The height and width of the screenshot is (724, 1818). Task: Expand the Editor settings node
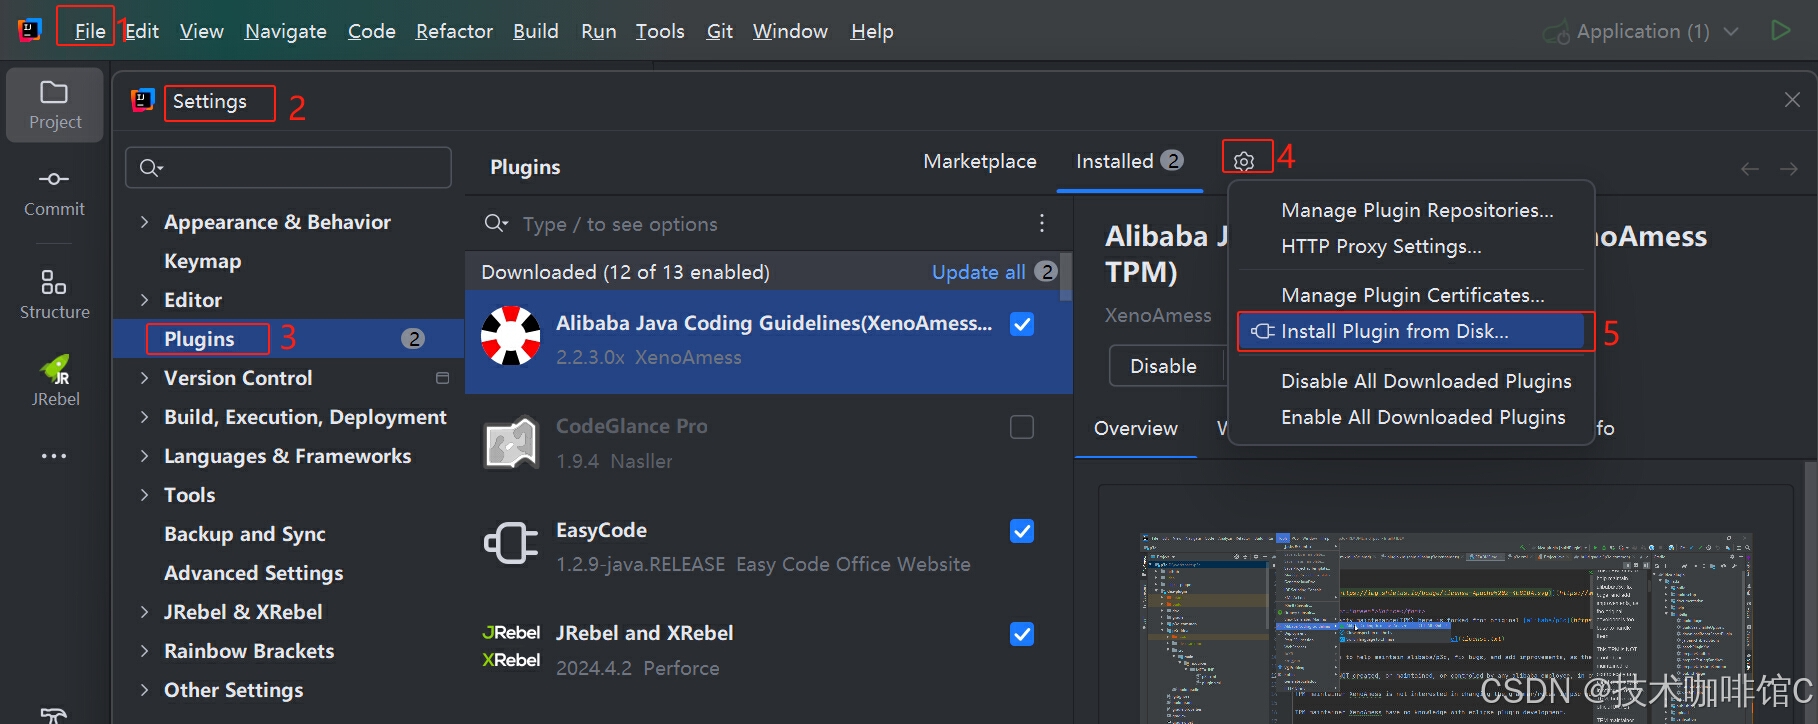(144, 300)
